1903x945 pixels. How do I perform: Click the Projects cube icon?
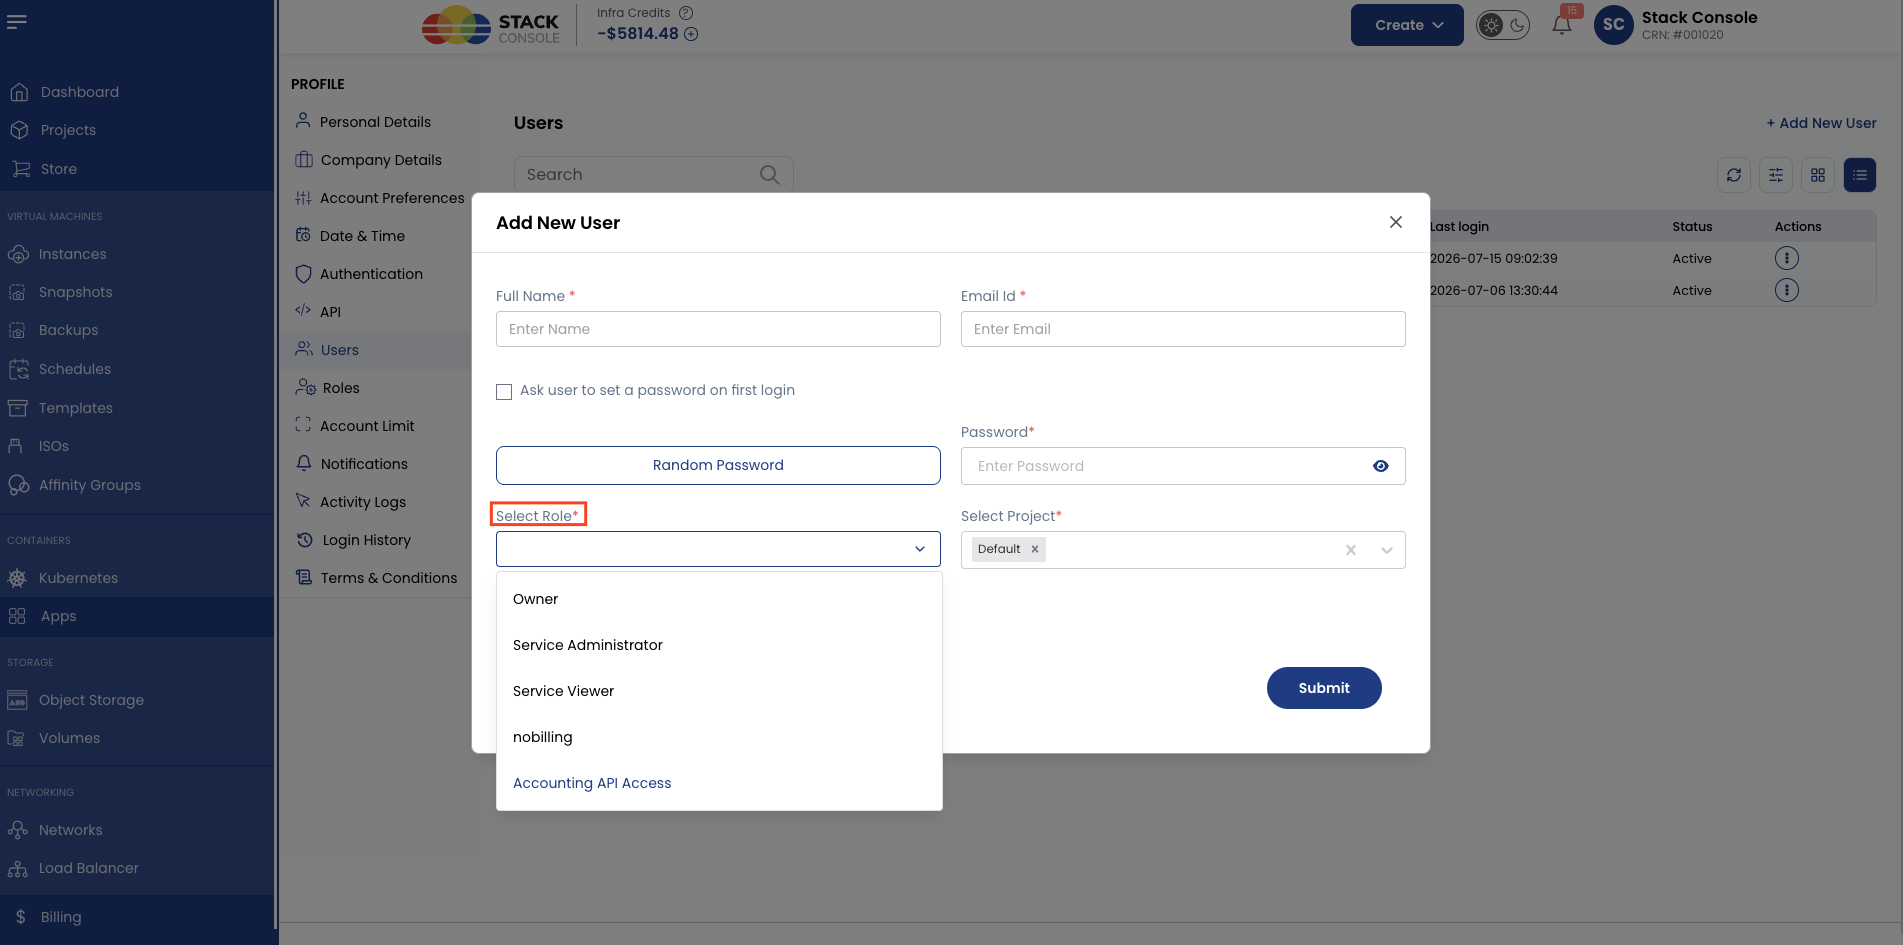coord(19,130)
